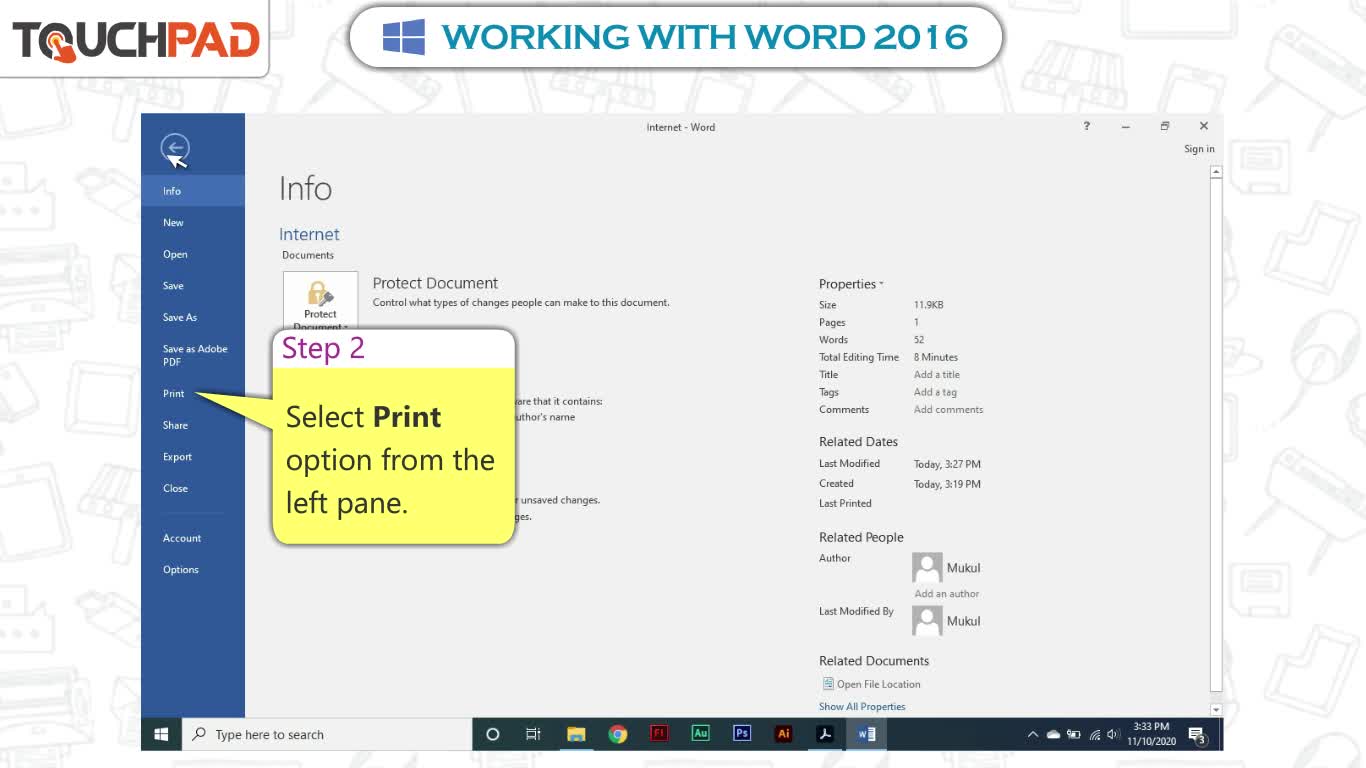Click the Related Dates heading
1366x768 pixels.
tap(858, 442)
